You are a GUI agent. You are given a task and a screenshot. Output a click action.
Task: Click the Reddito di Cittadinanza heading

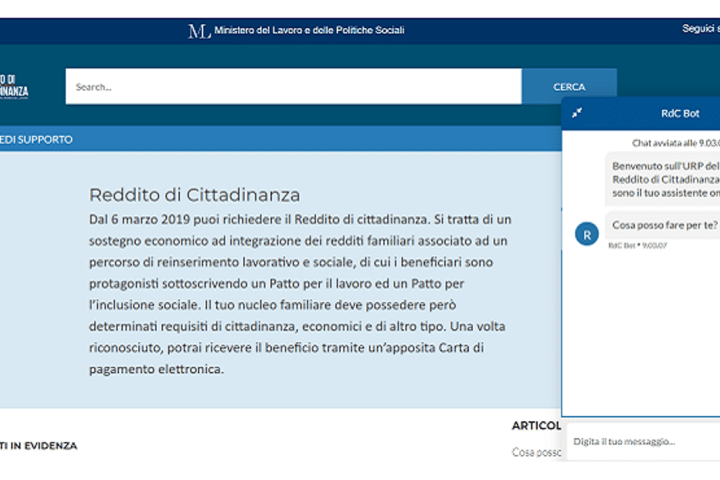tap(194, 194)
